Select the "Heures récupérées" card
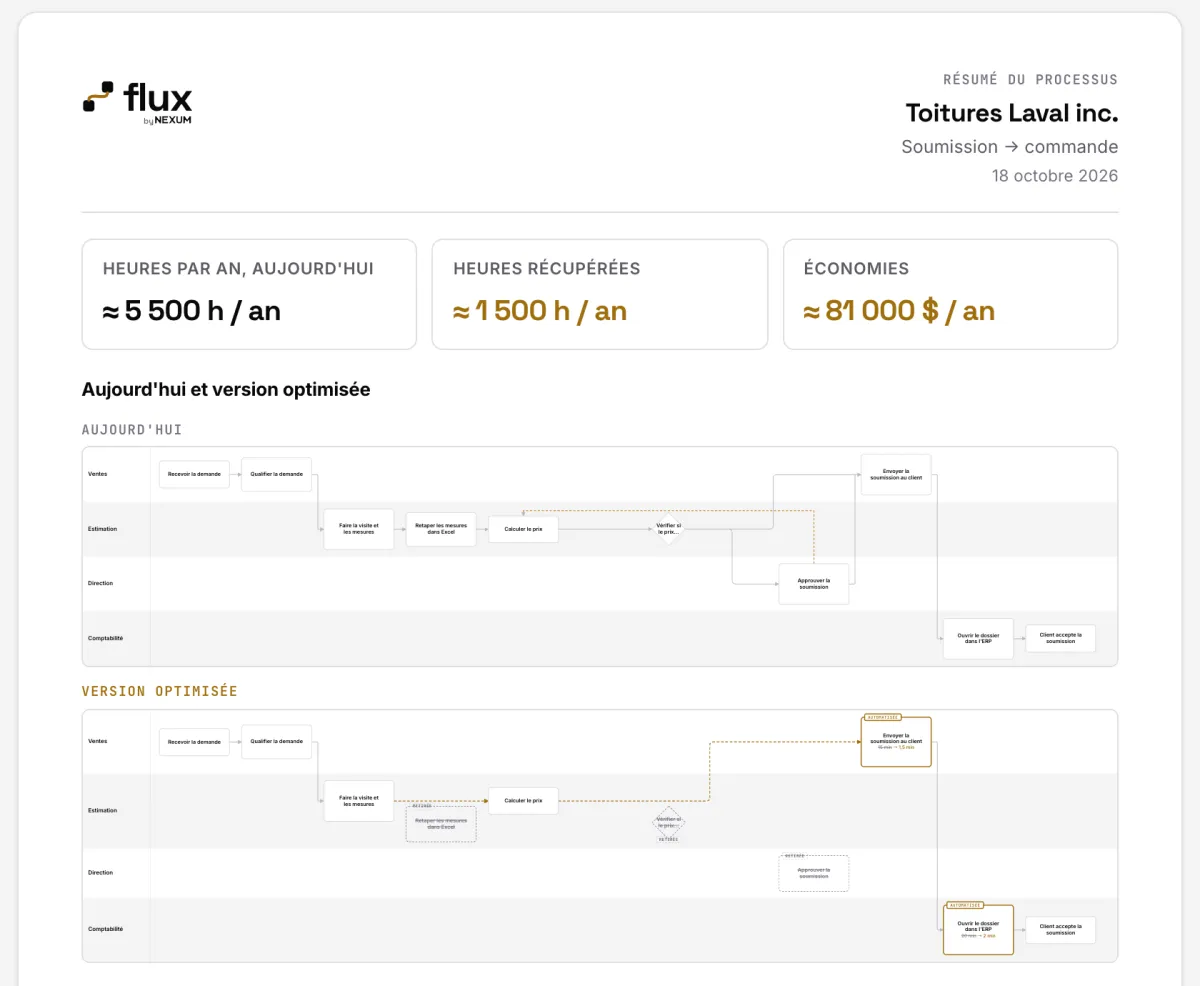The width and height of the screenshot is (1200, 986). (x=600, y=294)
